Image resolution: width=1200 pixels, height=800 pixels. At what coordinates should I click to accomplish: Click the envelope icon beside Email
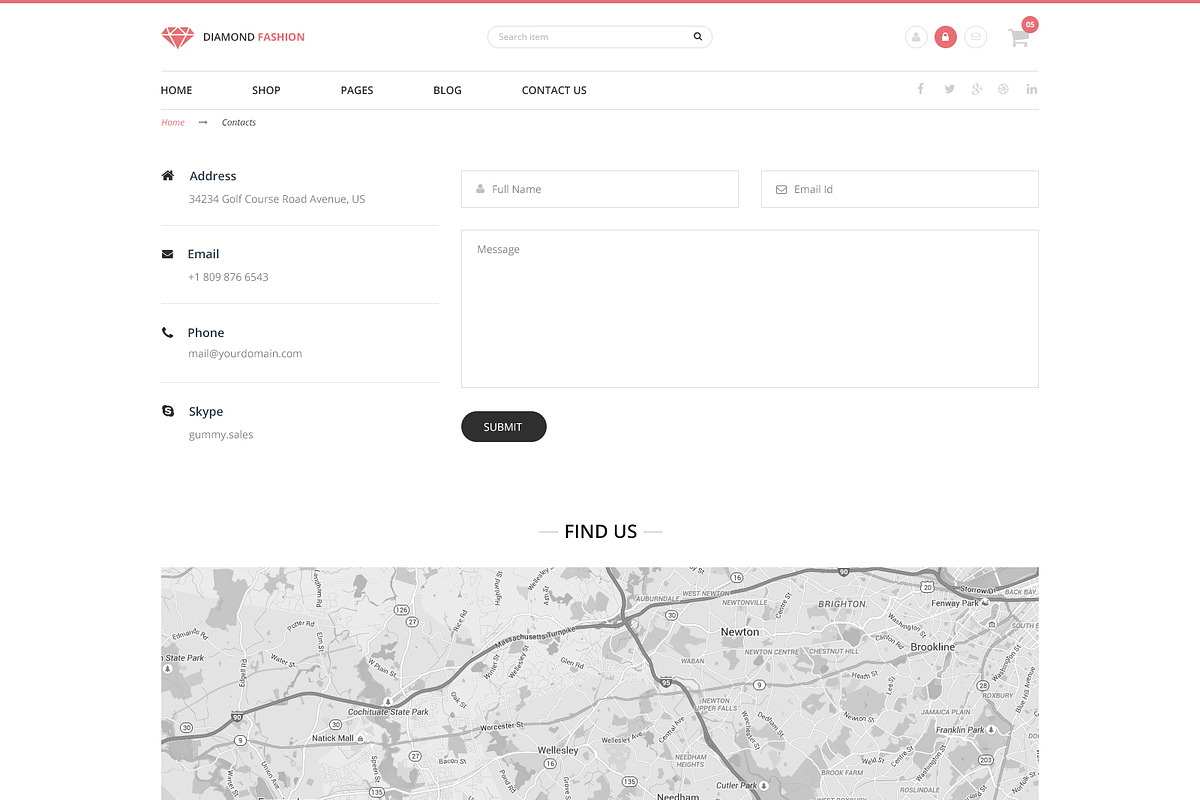pos(167,254)
